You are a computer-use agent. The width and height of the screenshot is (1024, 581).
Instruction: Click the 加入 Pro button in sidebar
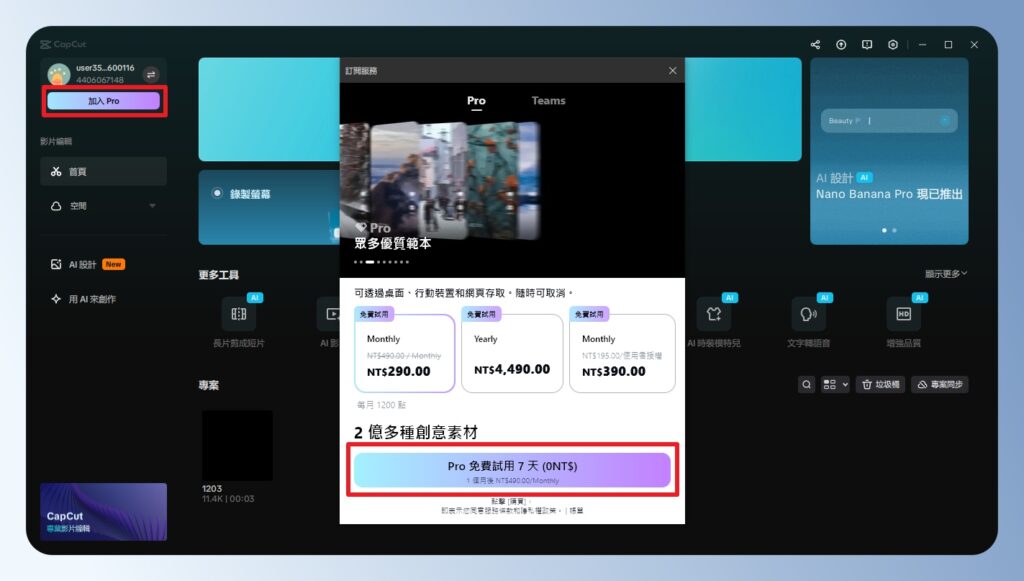point(103,101)
